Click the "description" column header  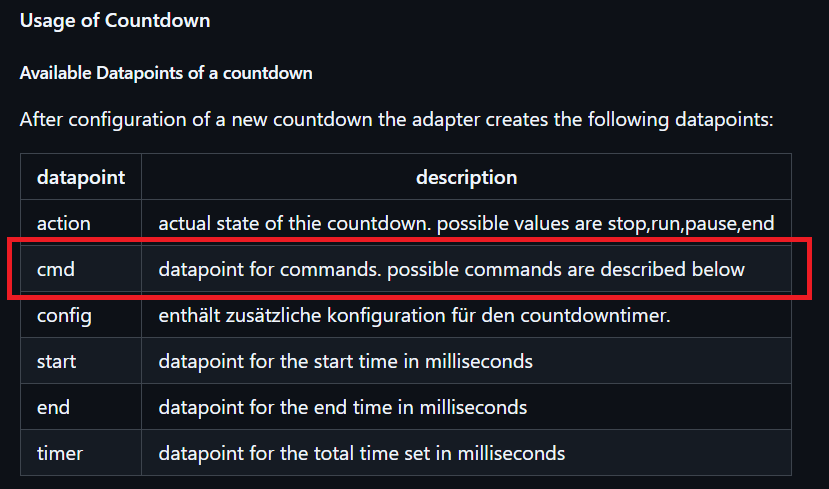coord(466,178)
